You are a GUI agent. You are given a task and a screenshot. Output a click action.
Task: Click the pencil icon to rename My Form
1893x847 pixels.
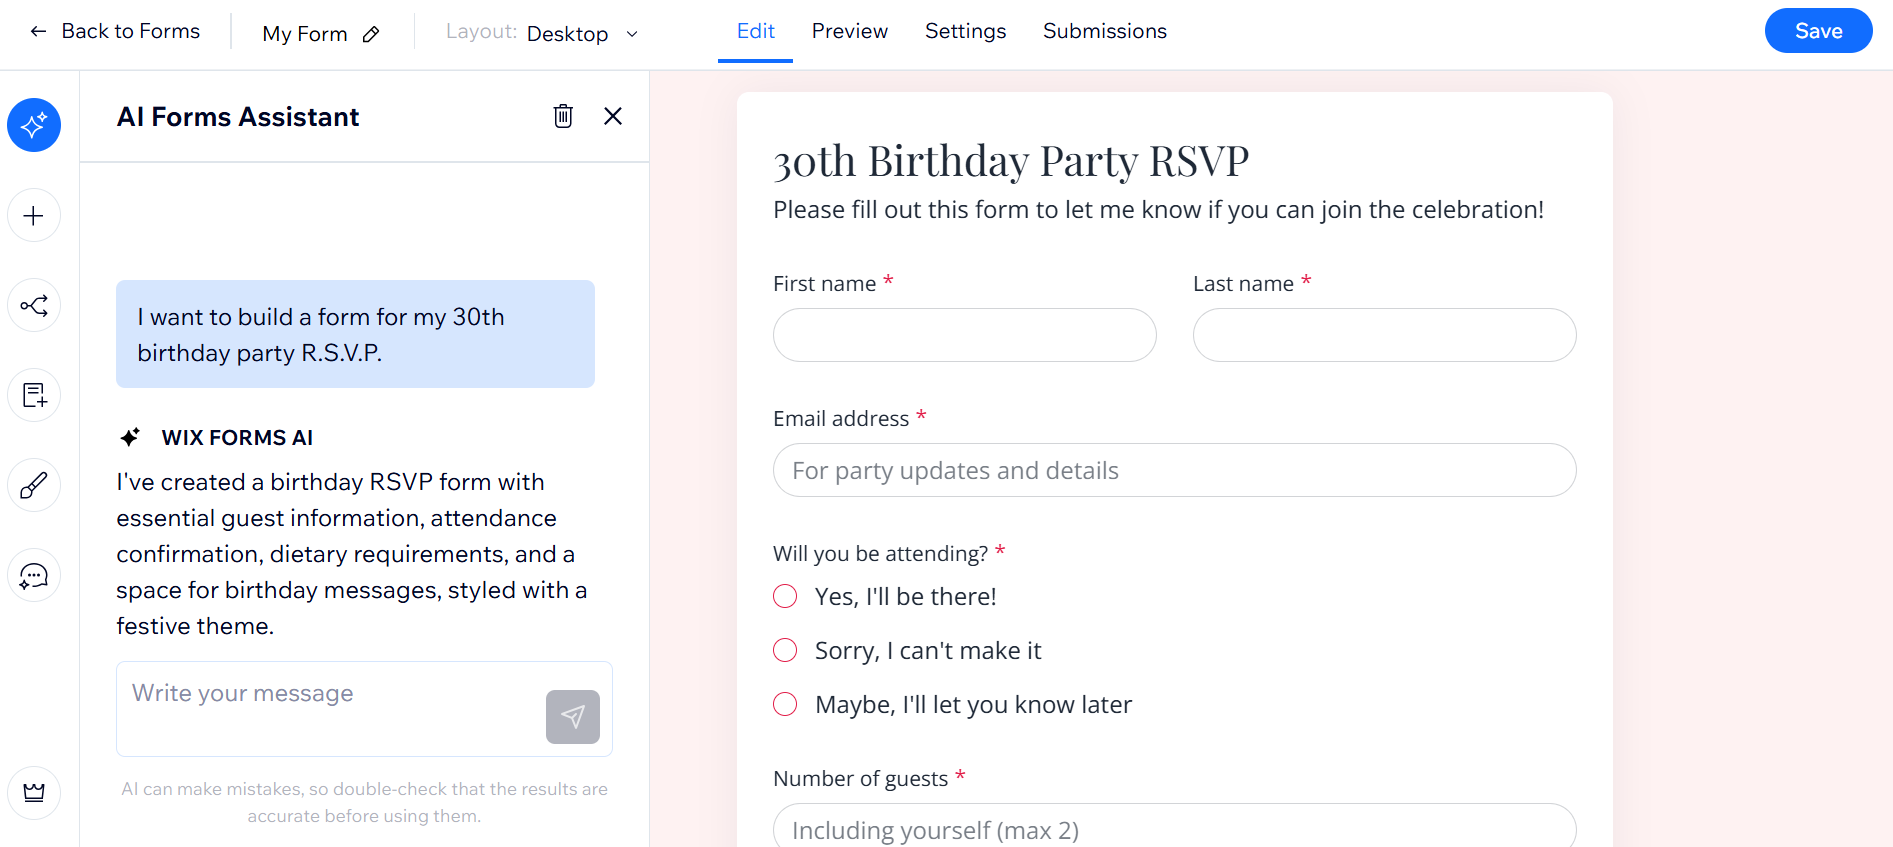[x=371, y=35]
